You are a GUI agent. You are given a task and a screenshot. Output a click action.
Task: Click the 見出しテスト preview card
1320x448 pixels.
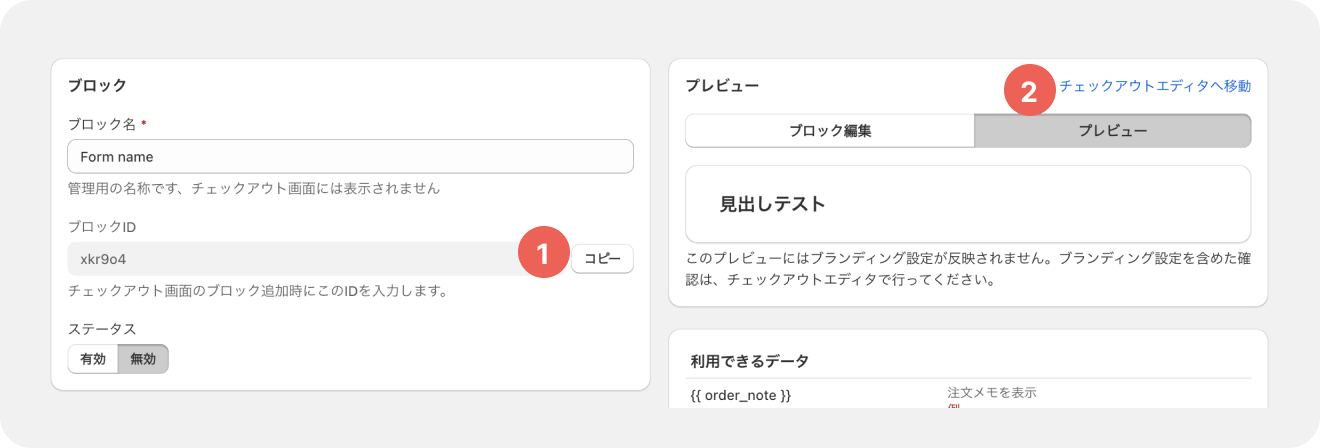(x=968, y=204)
